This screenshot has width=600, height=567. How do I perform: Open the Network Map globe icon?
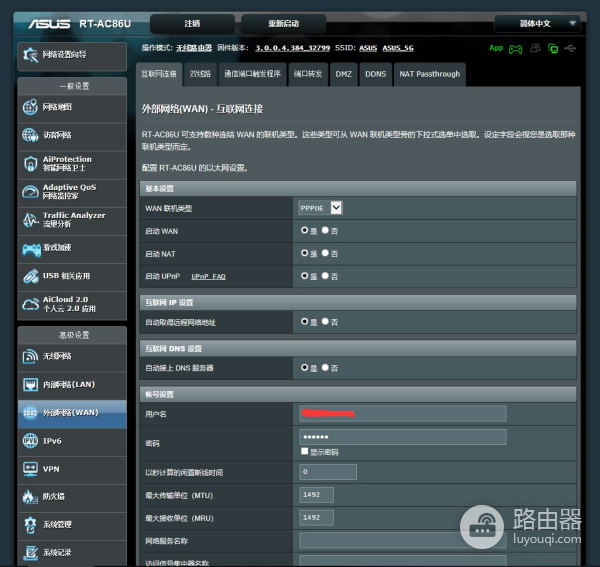(30, 107)
